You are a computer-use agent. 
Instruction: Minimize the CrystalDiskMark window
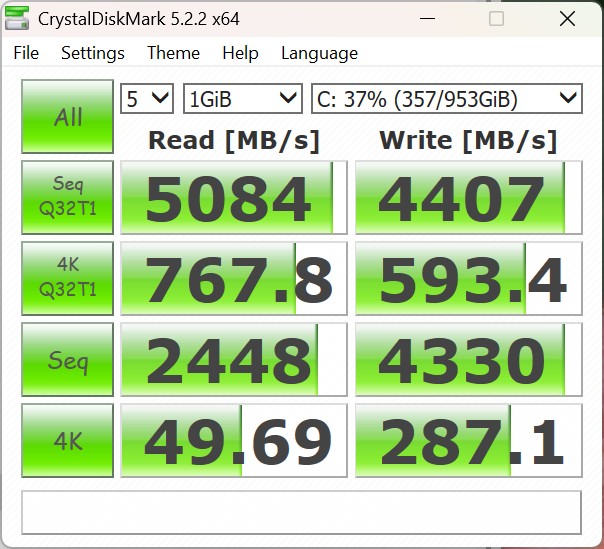[428, 18]
